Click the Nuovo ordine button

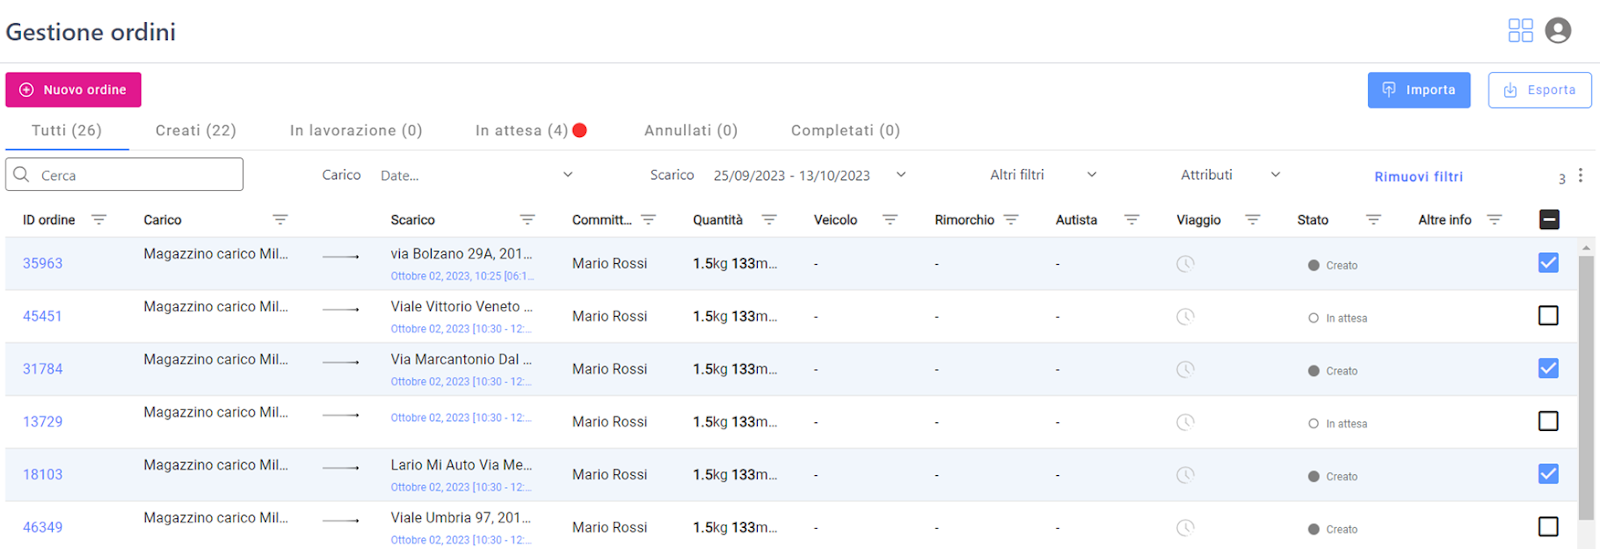(73, 89)
